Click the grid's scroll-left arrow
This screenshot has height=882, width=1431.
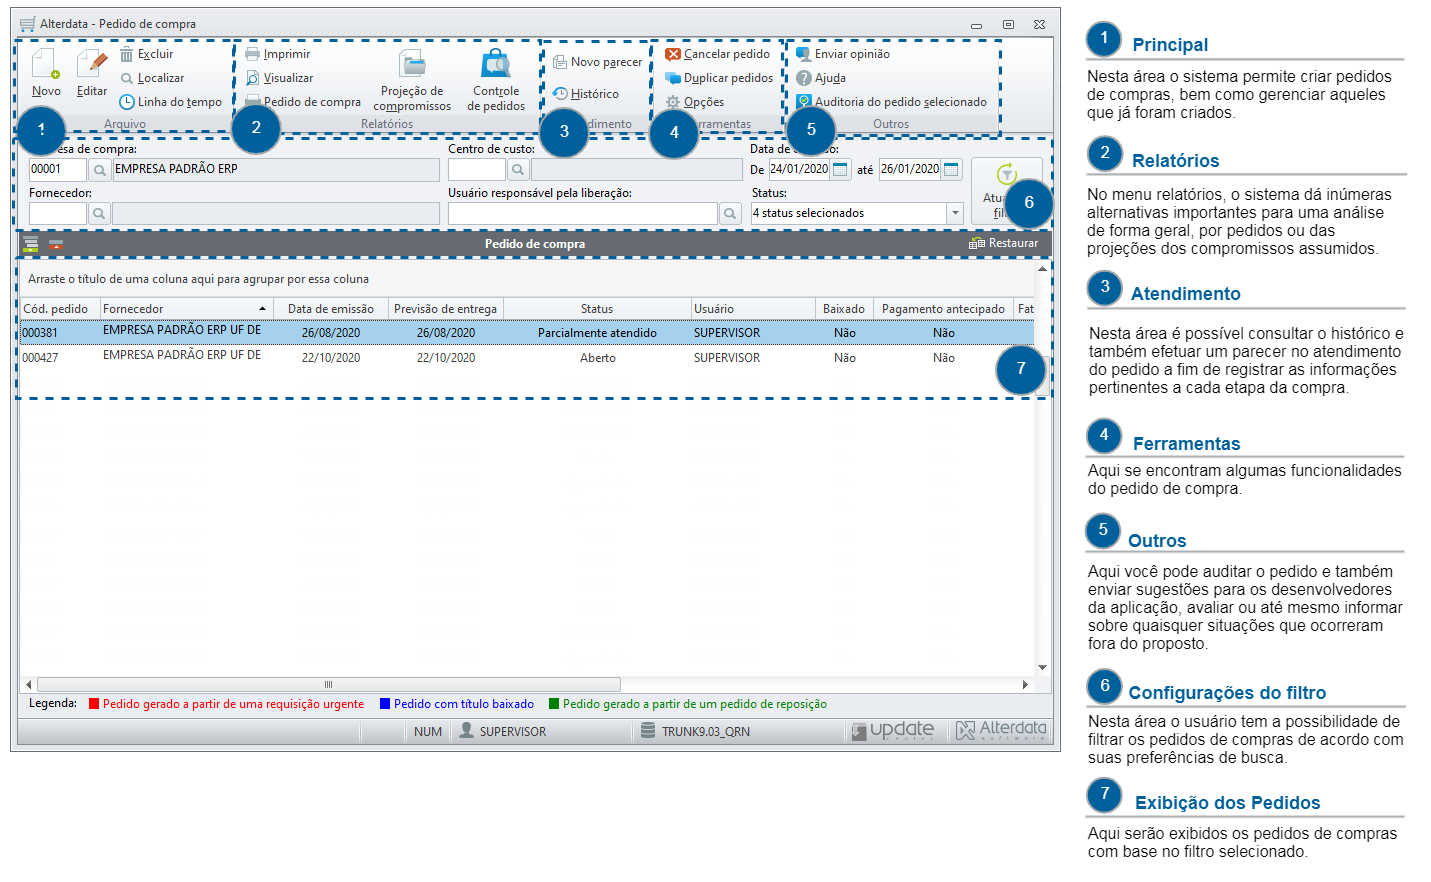[28, 685]
